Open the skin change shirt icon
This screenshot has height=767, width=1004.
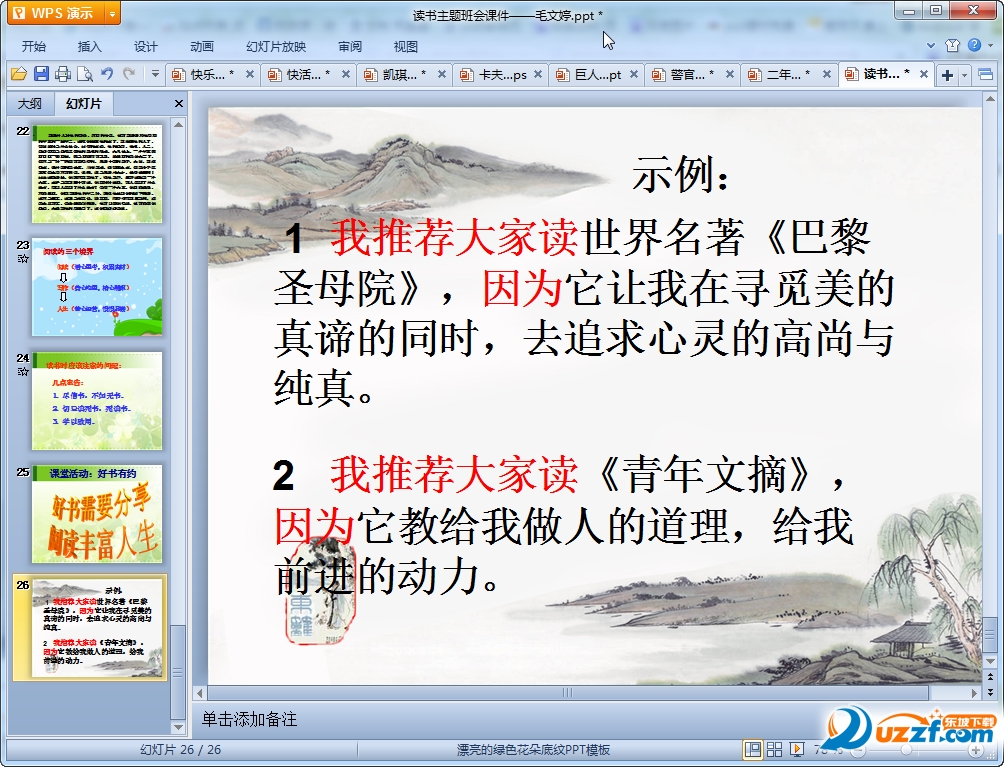[x=952, y=45]
